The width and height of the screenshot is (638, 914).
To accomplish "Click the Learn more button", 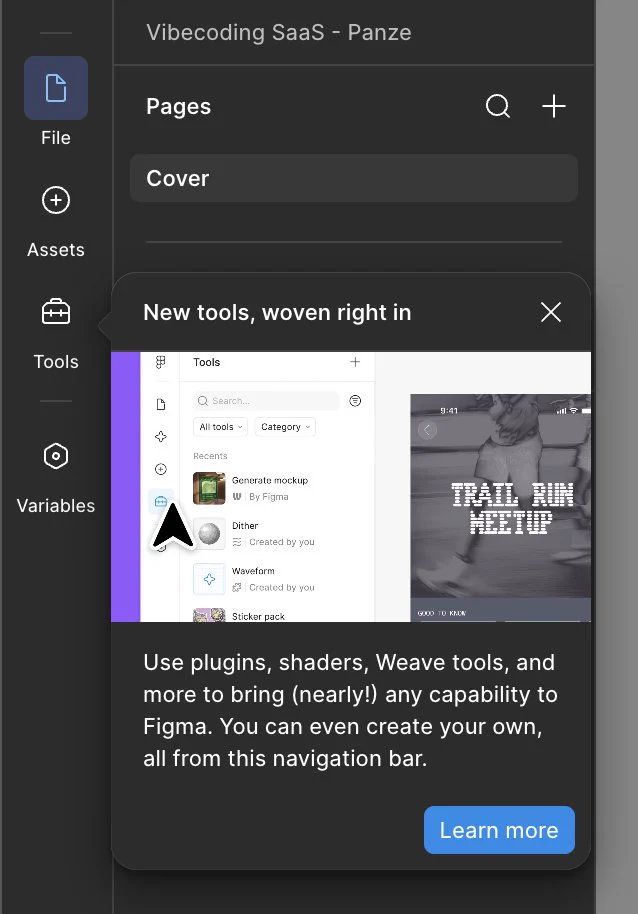I will (x=499, y=830).
